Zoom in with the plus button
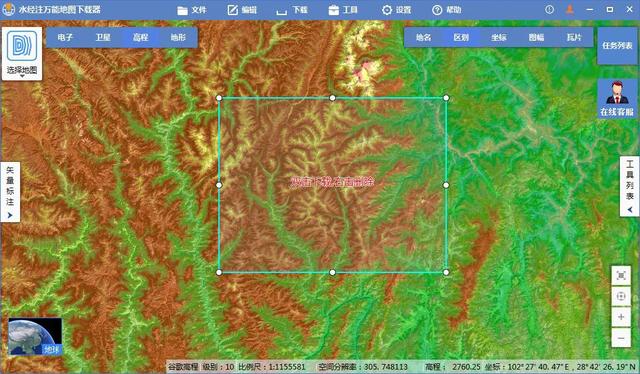Viewport: 640px width, 374px height. coord(621,317)
